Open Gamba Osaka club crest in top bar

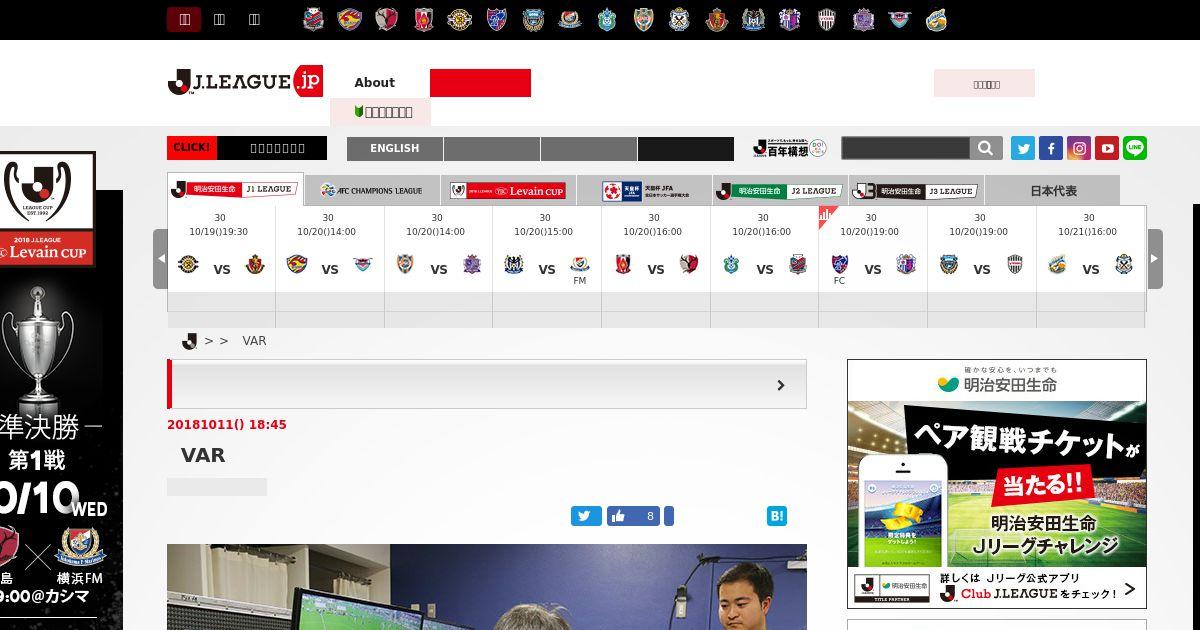tap(753, 19)
